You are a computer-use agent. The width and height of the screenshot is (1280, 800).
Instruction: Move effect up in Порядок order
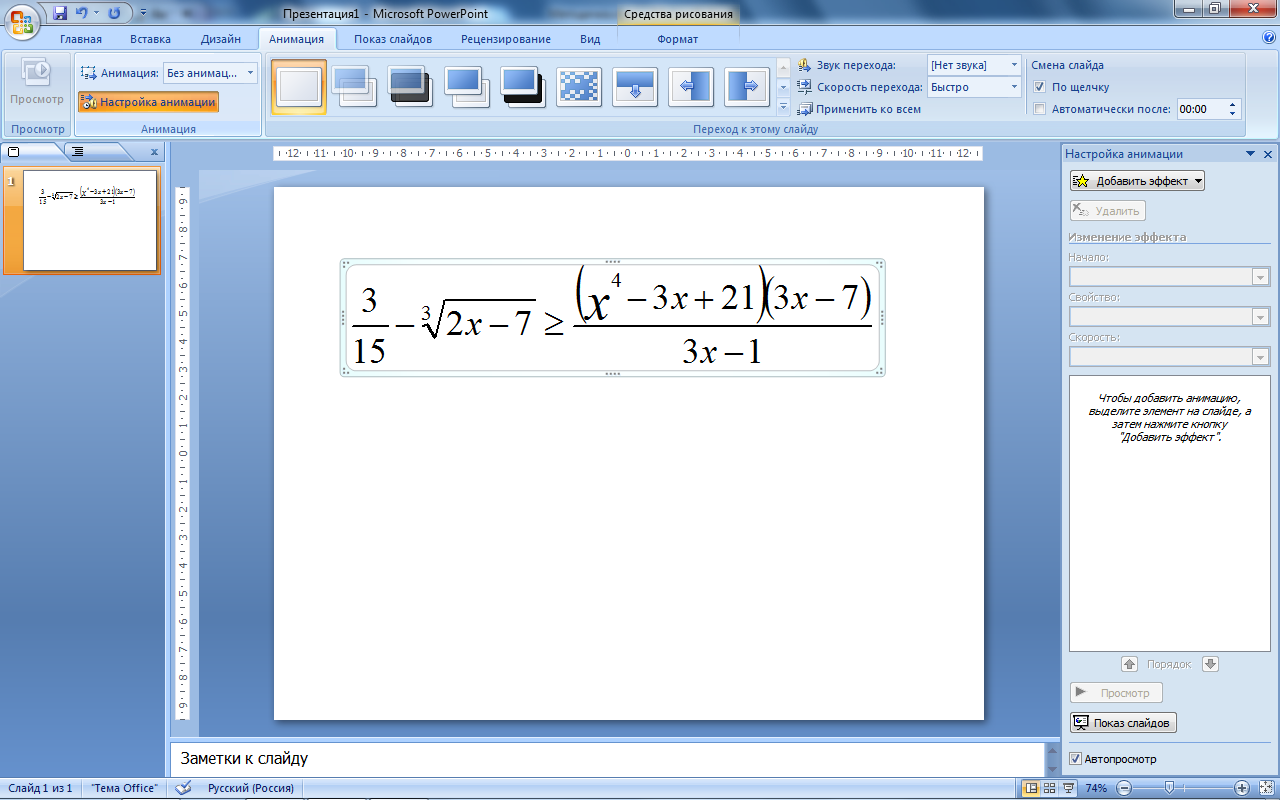1130,664
